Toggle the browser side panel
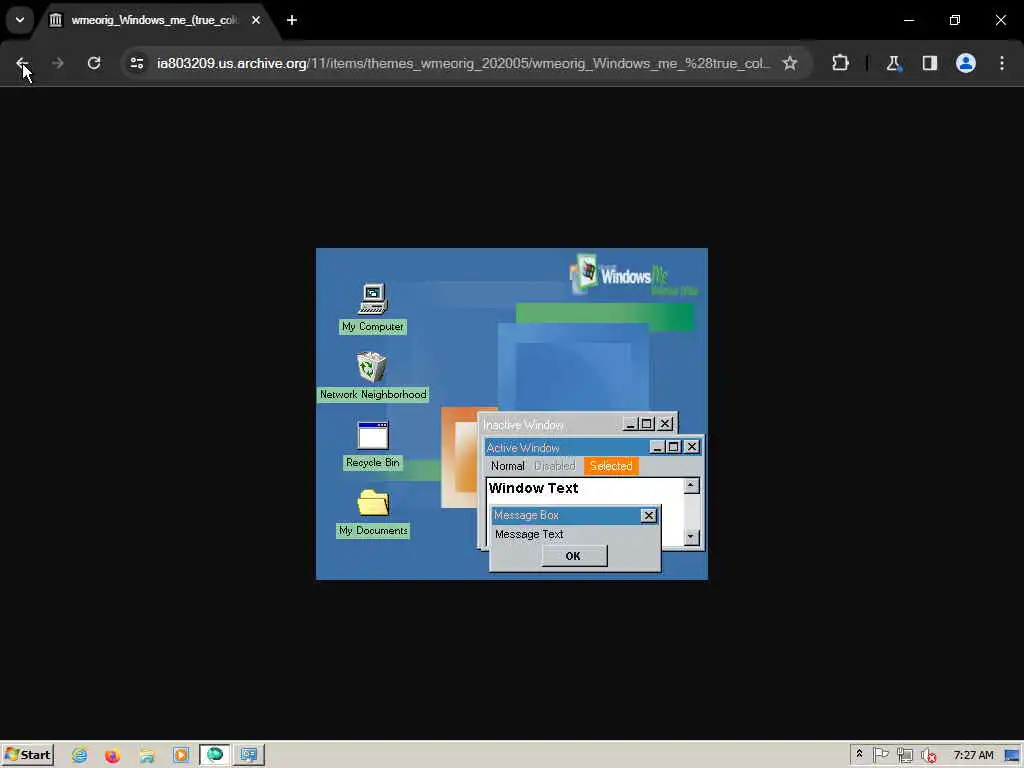The height and width of the screenshot is (768, 1024). [x=929, y=63]
